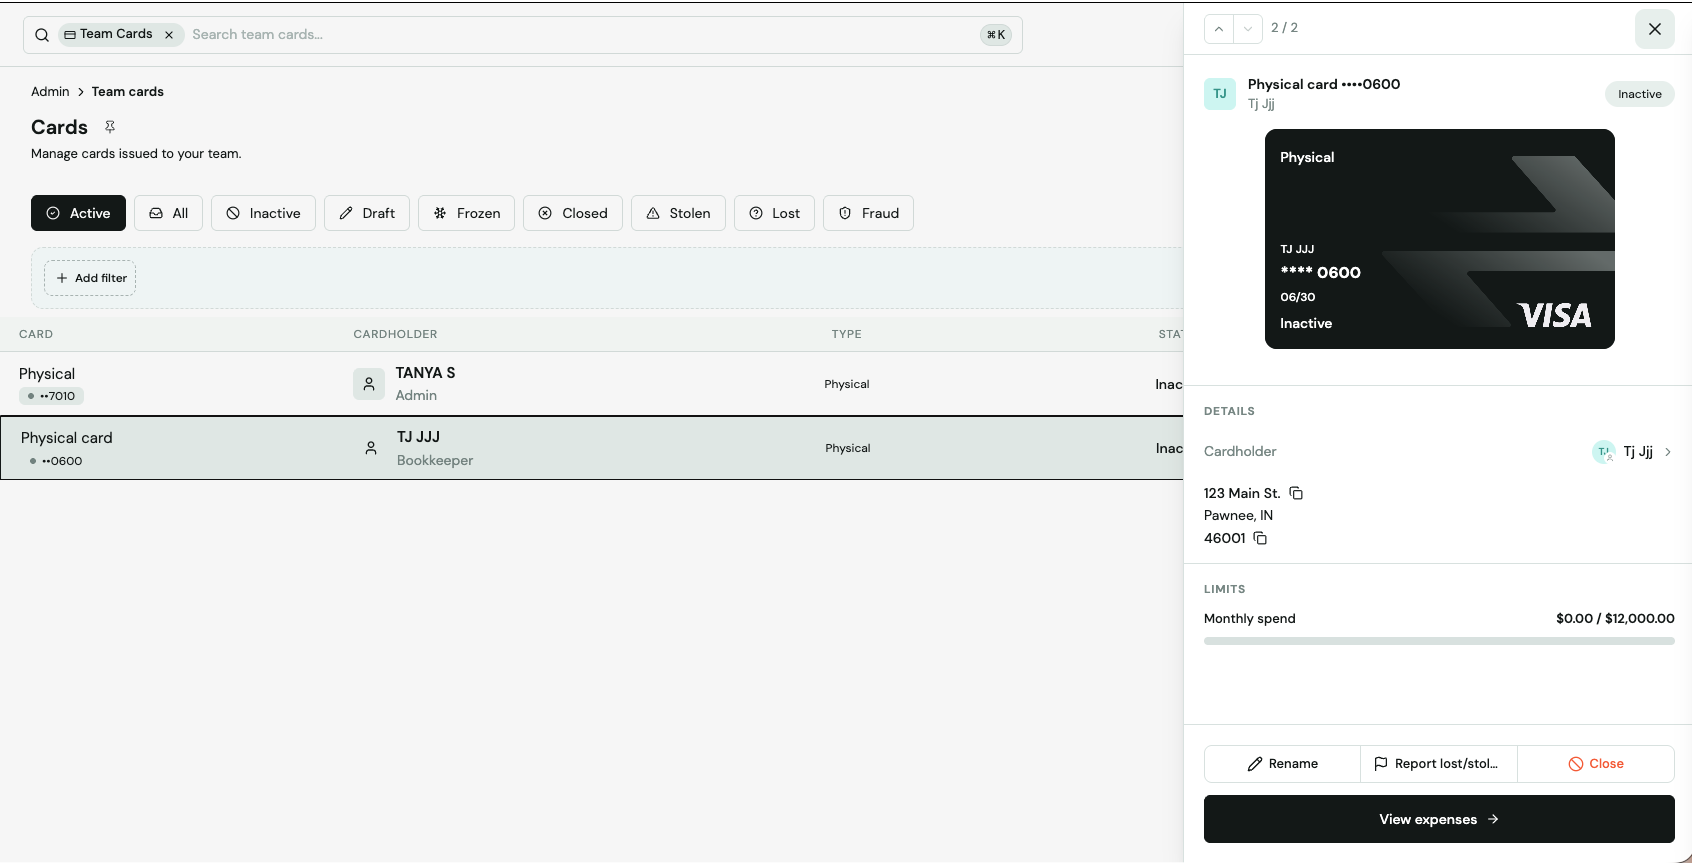Viewport: 1692px width, 863px height.
Task: Select the Active filter tab
Action: pos(78,213)
